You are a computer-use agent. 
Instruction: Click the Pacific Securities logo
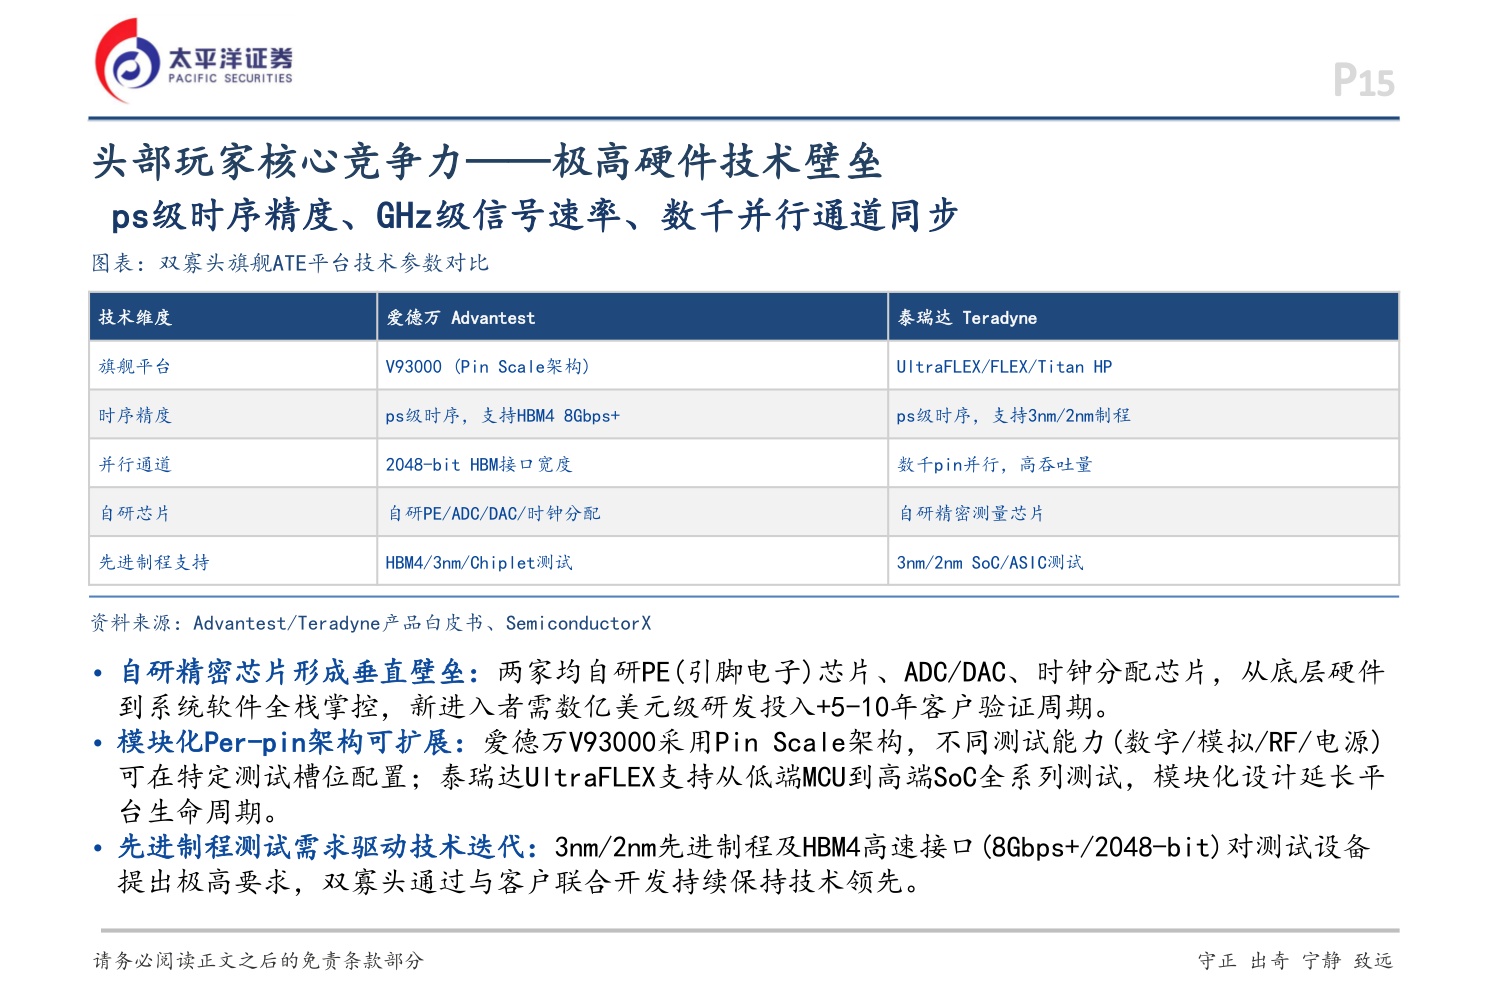click(194, 62)
